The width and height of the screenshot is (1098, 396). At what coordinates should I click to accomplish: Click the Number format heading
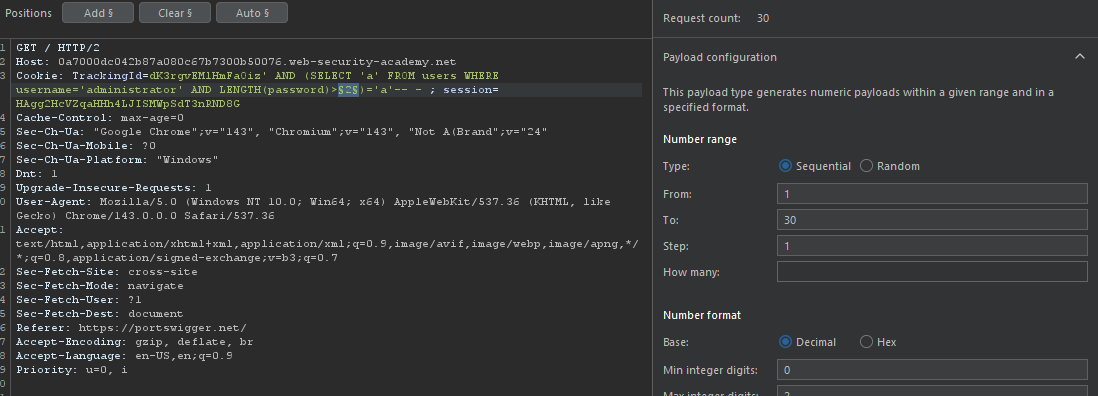[702, 316]
